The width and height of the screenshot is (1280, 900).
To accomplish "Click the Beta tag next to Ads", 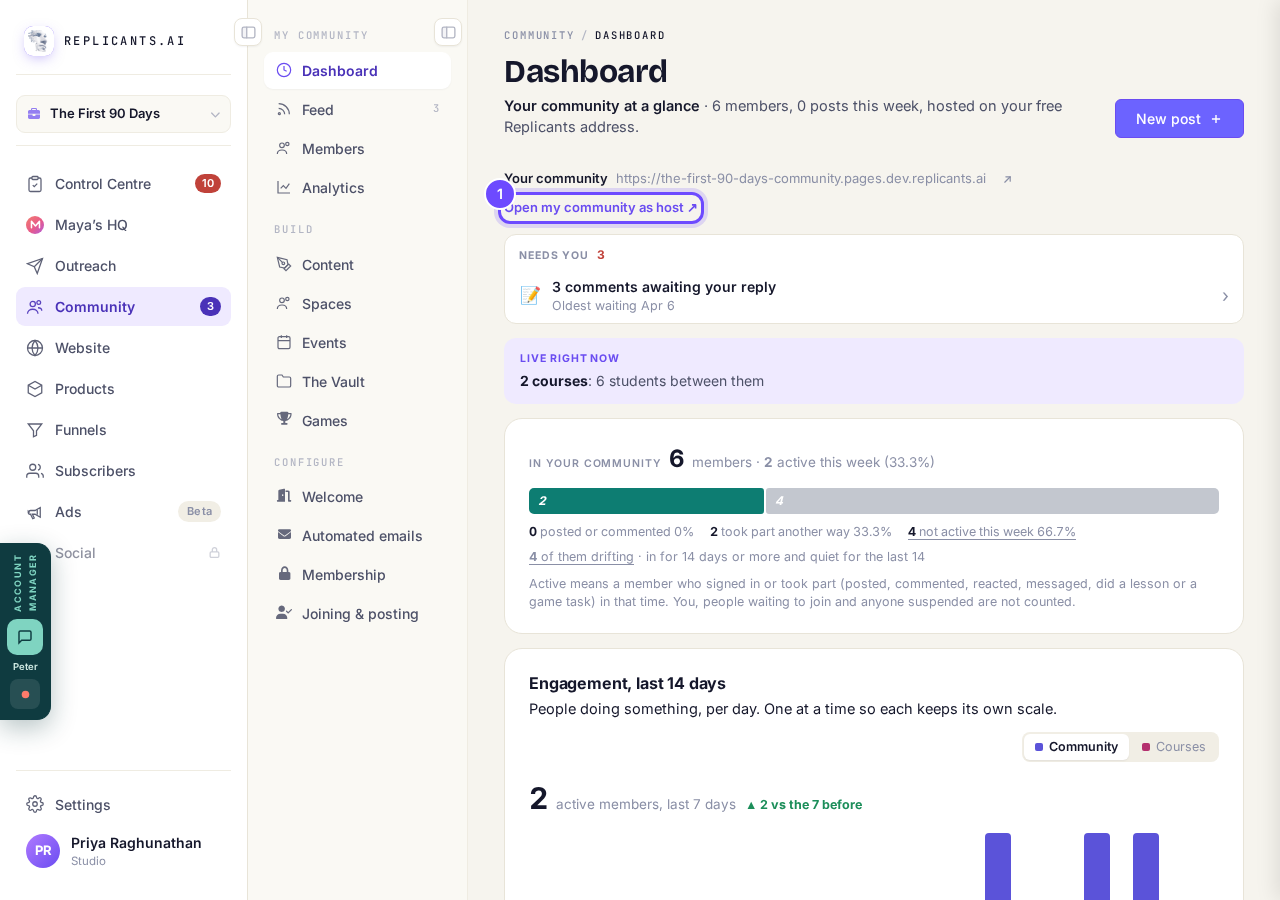I will tap(199, 511).
